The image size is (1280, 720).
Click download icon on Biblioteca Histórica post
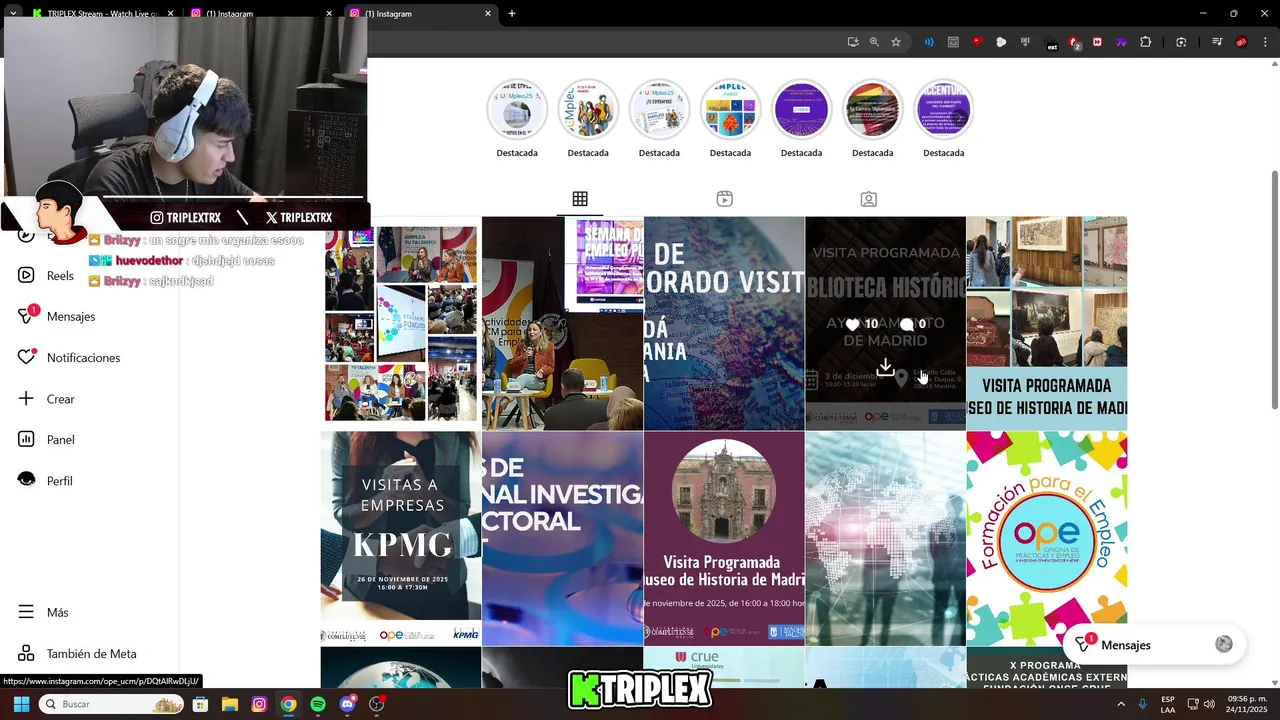[885, 368]
